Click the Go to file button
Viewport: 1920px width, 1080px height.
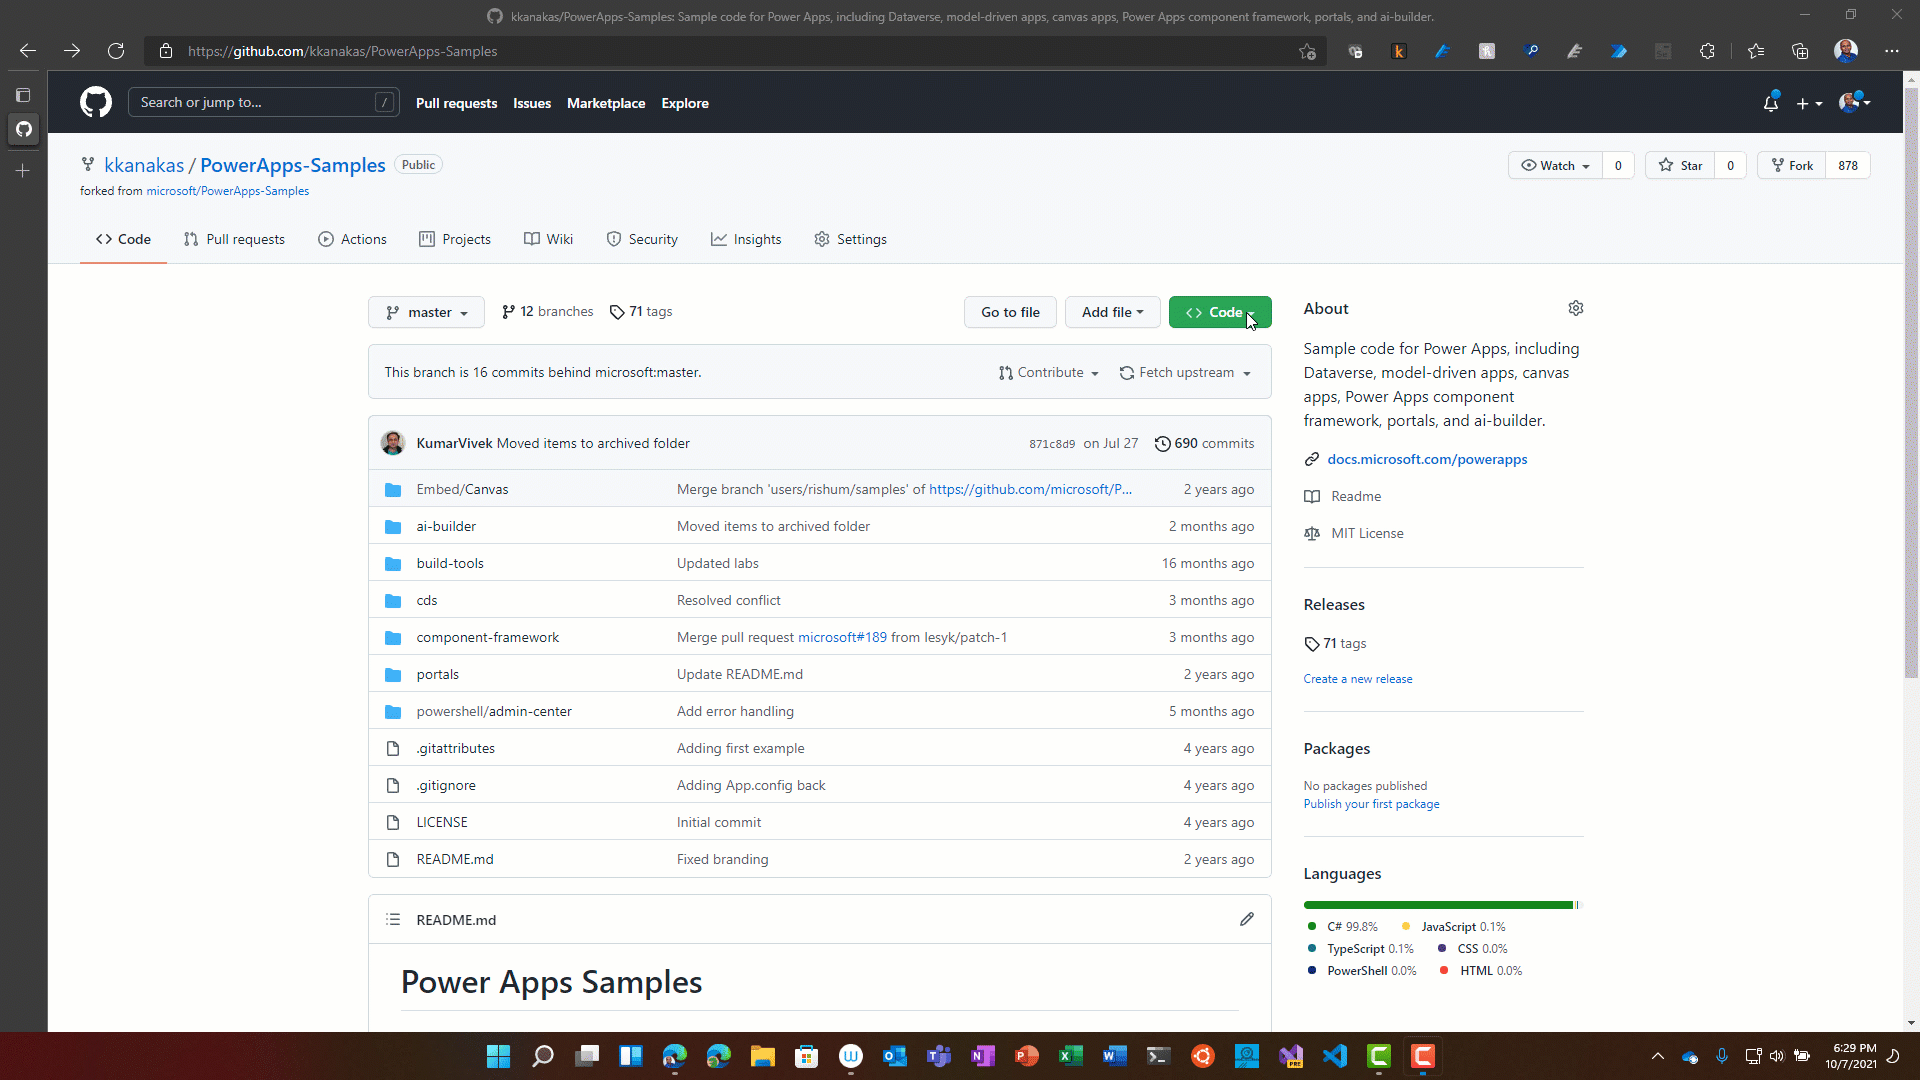(1010, 312)
